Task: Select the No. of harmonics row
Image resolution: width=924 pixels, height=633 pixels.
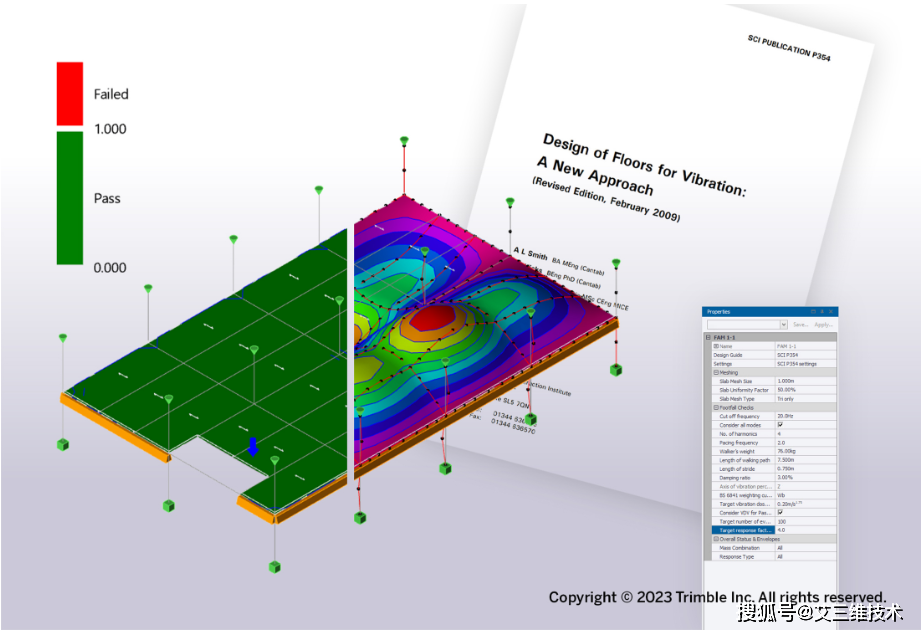Action: (x=774, y=434)
